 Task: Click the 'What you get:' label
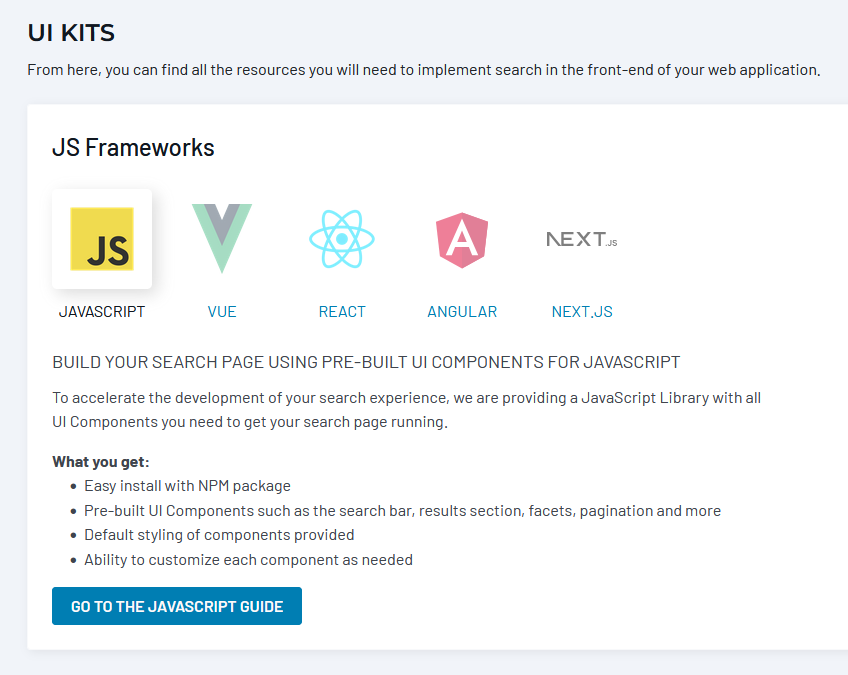(101, 462)
